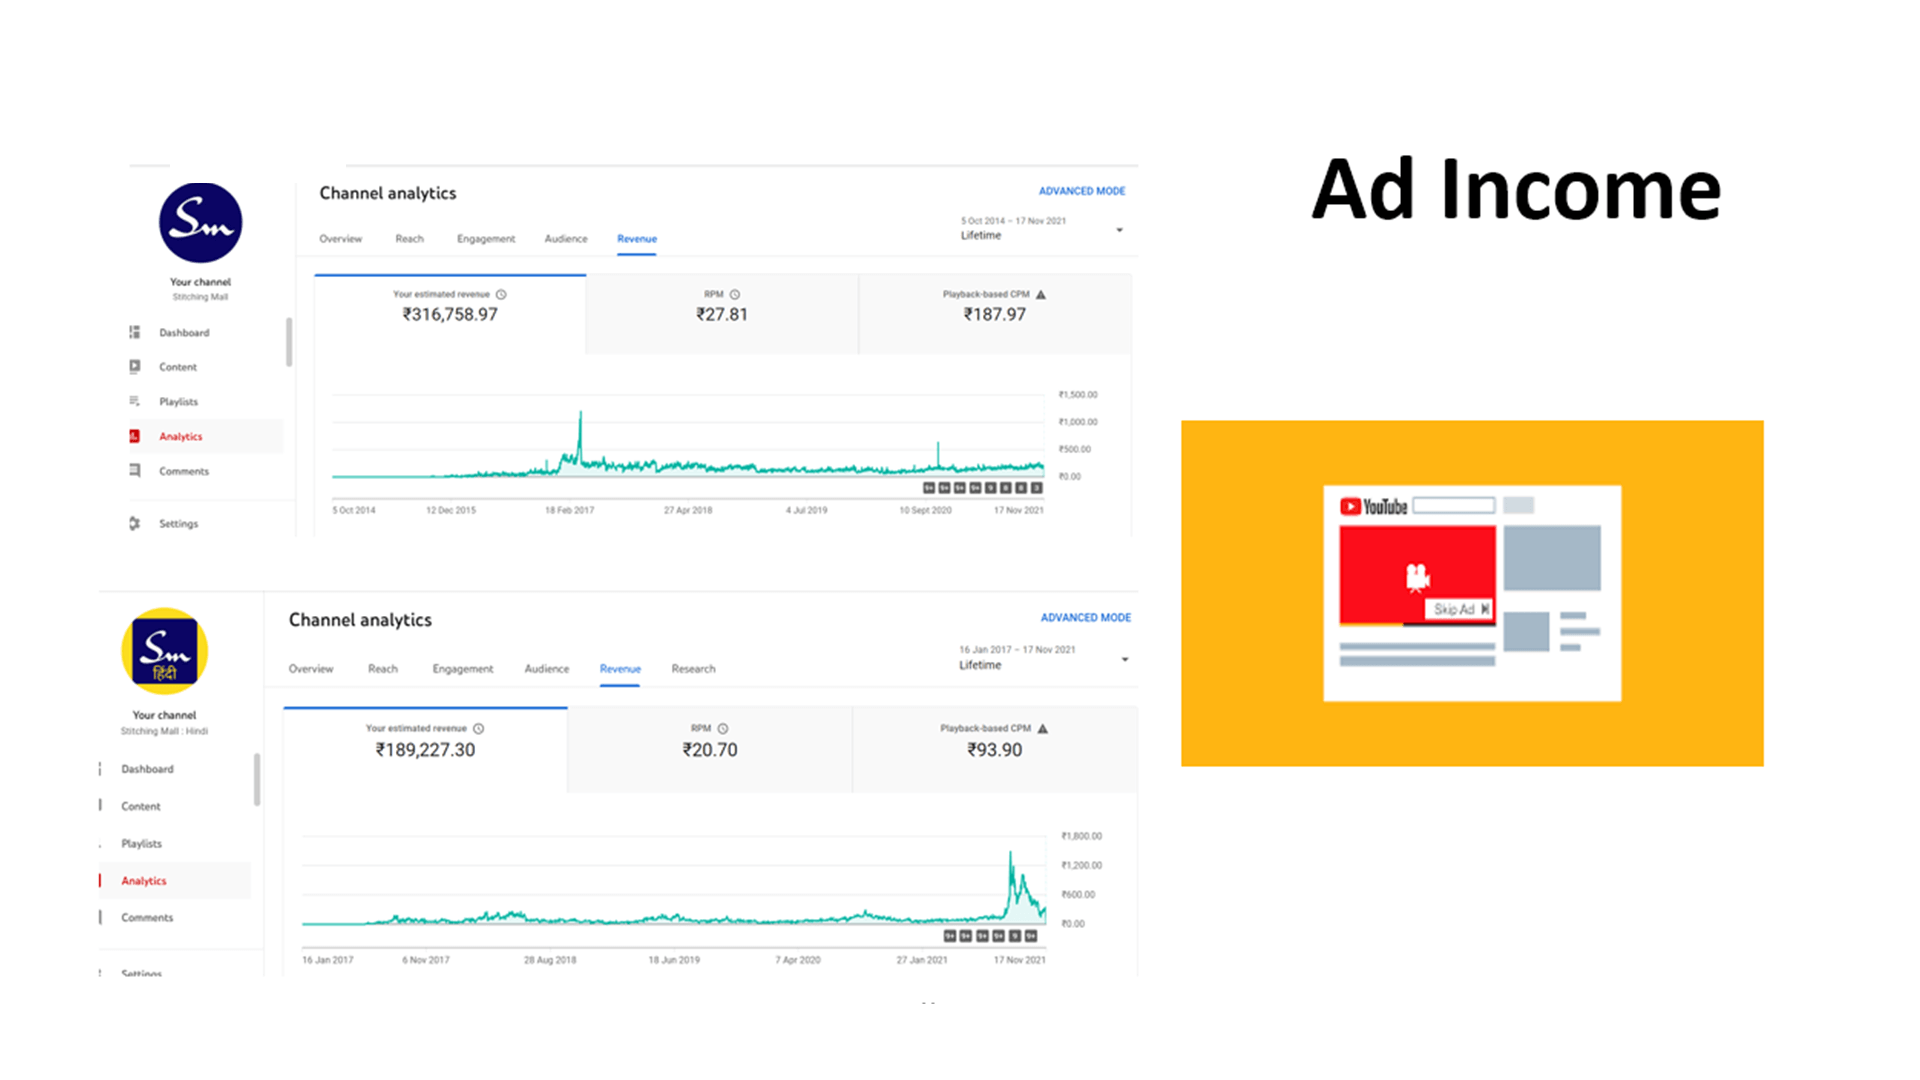Select the ₹93.90 Playback-based CPM card
Viewport: 1920px width, 1080px height.
click(x=994, y=748)
